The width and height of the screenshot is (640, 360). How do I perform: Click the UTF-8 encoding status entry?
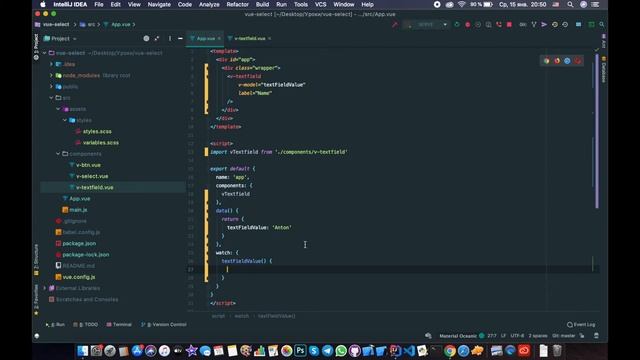point(517,336)
